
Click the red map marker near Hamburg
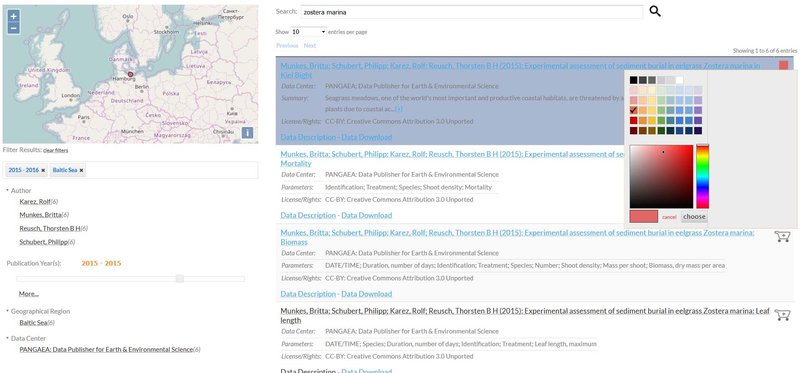click(x=130, y=74)
